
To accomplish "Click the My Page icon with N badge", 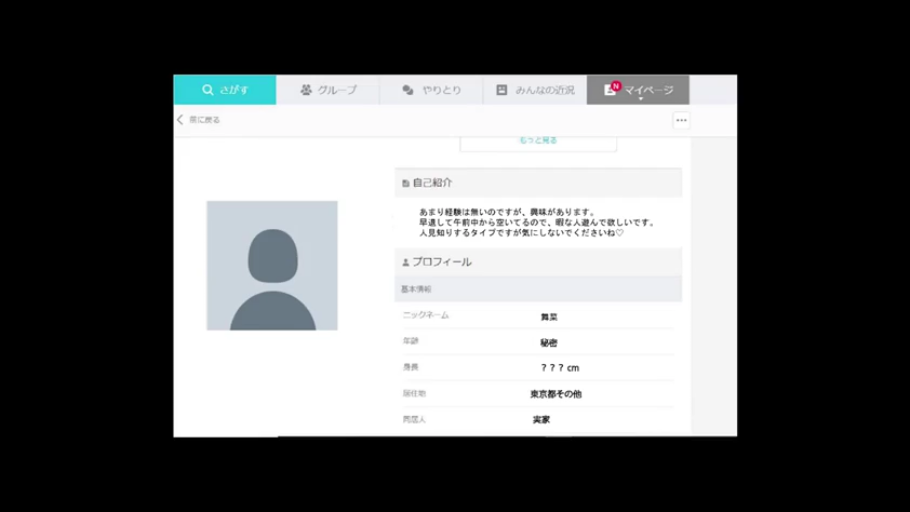I will point(611,89).
